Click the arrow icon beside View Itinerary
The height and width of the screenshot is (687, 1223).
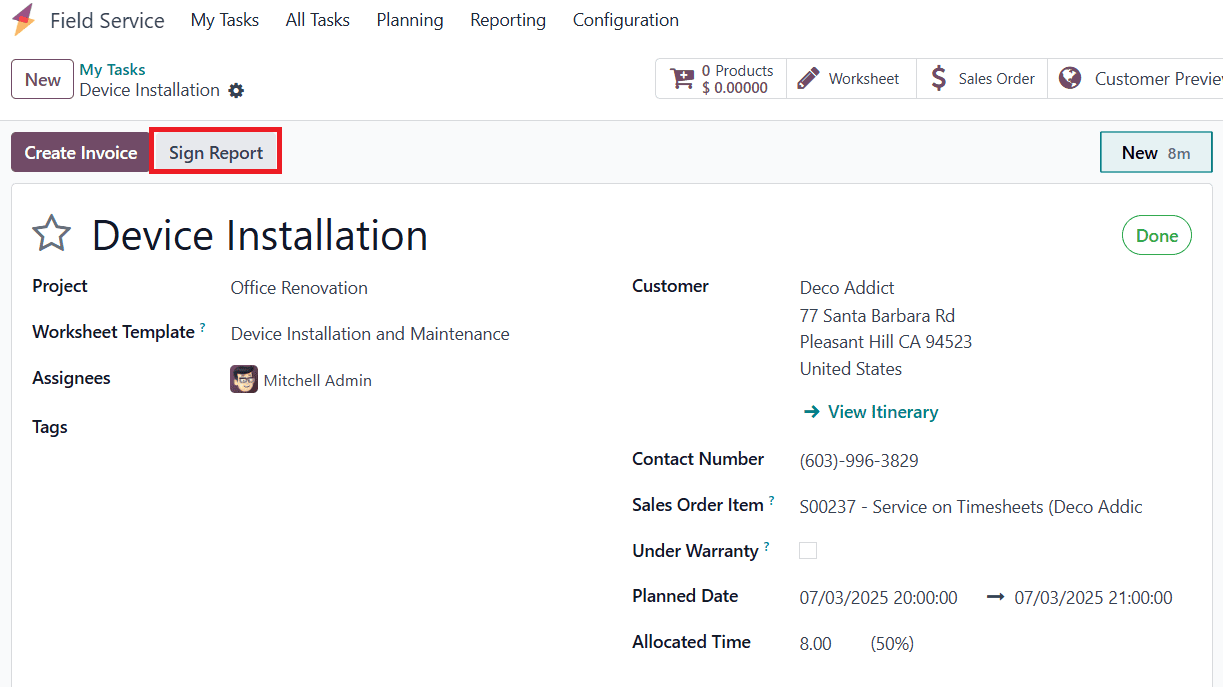pyautogui.click(x=811, y=412)
